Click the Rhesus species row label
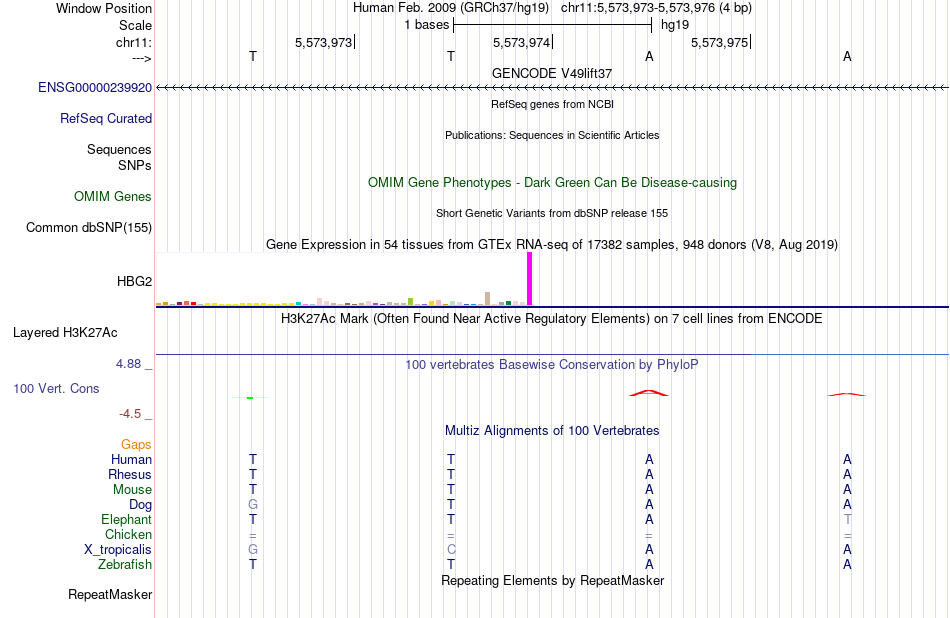 tap(130, 475)
